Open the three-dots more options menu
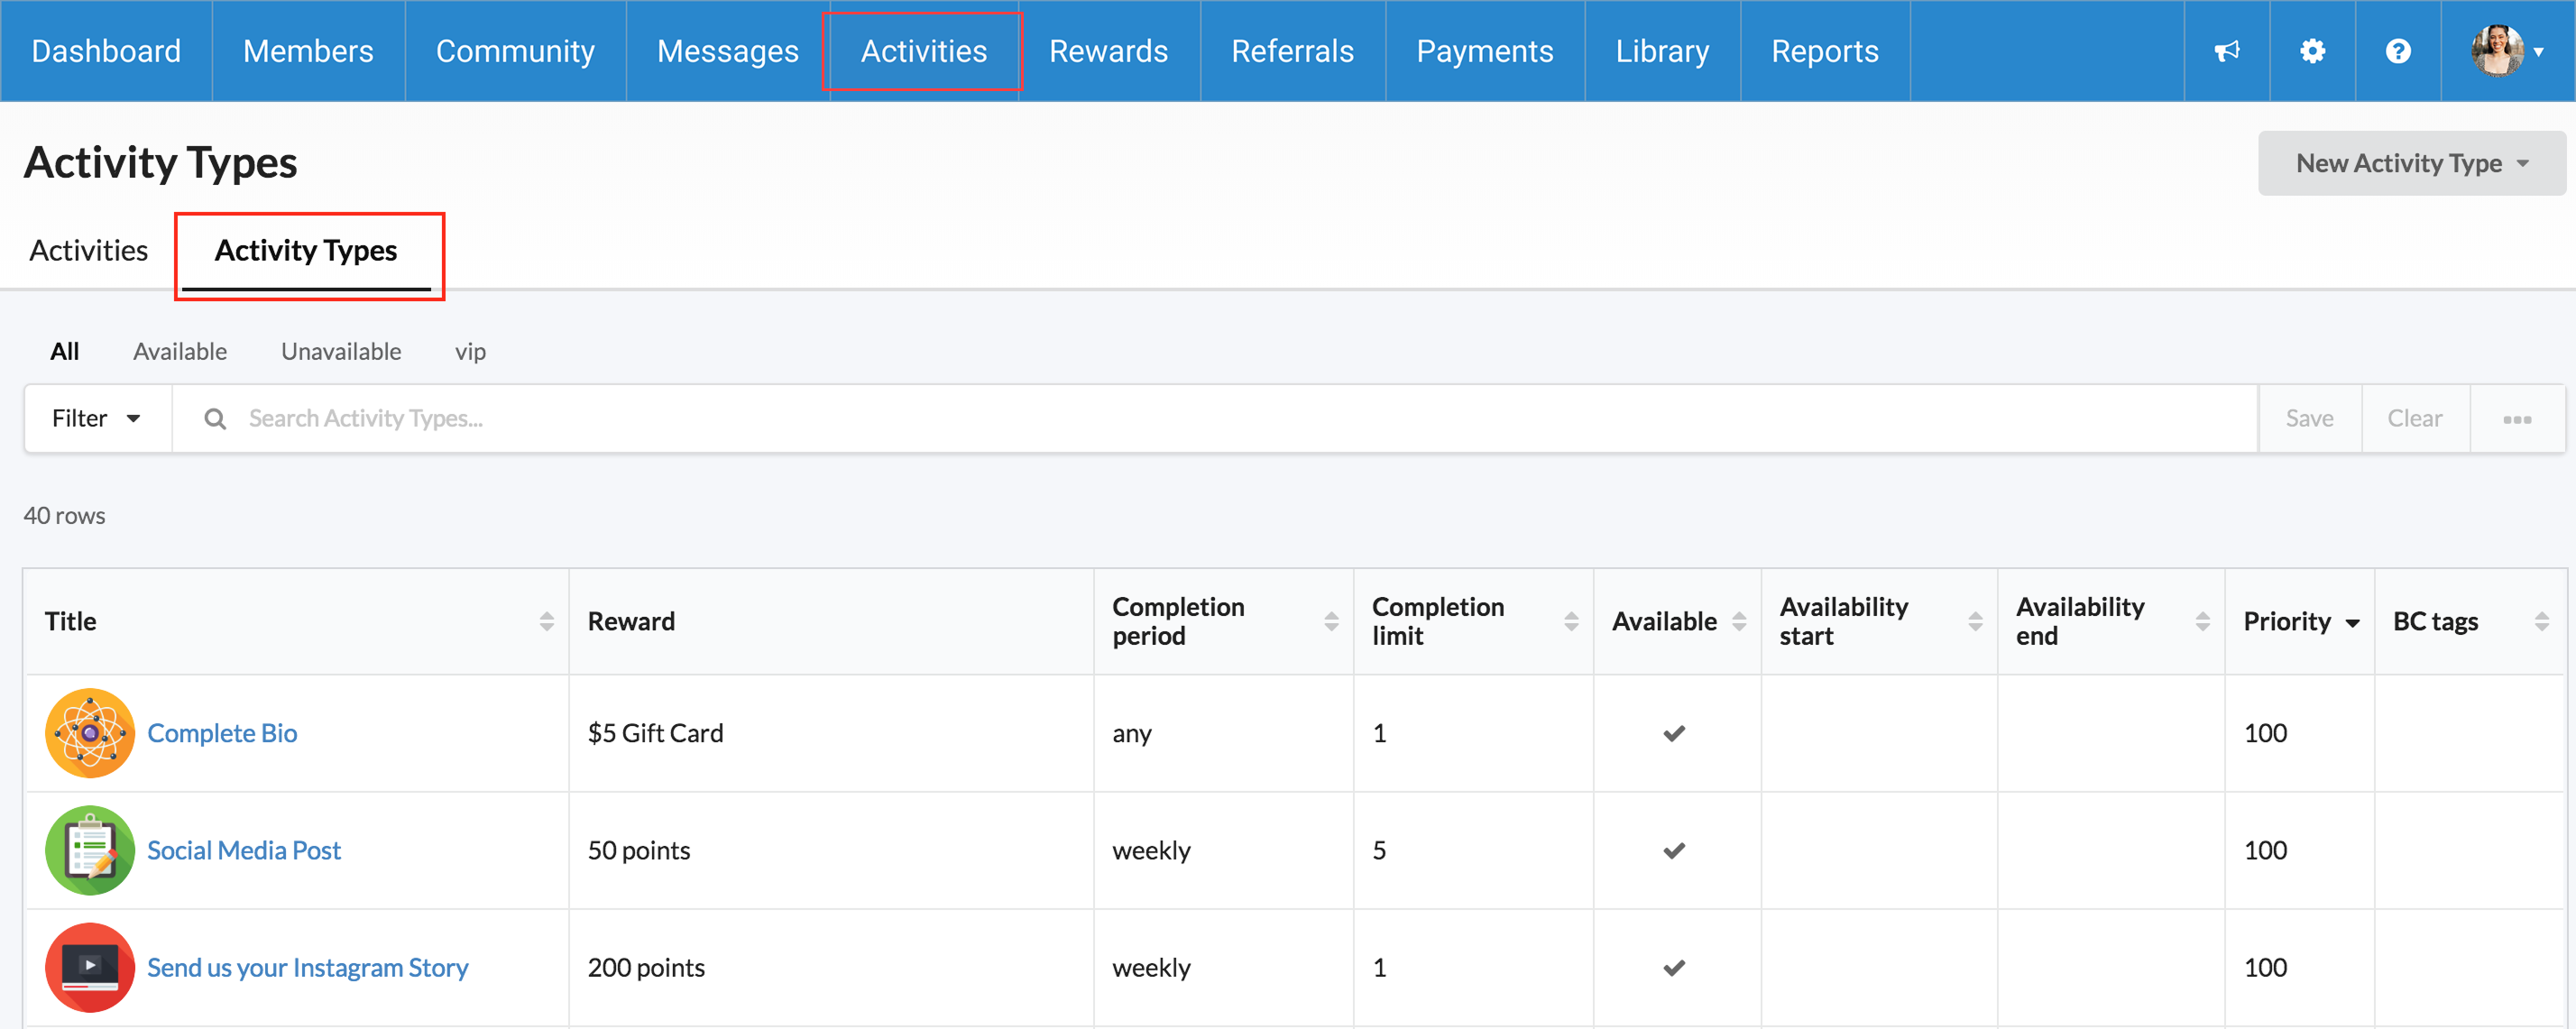This screenshot has height=1029, width=2576. [x=2516, y=419]
